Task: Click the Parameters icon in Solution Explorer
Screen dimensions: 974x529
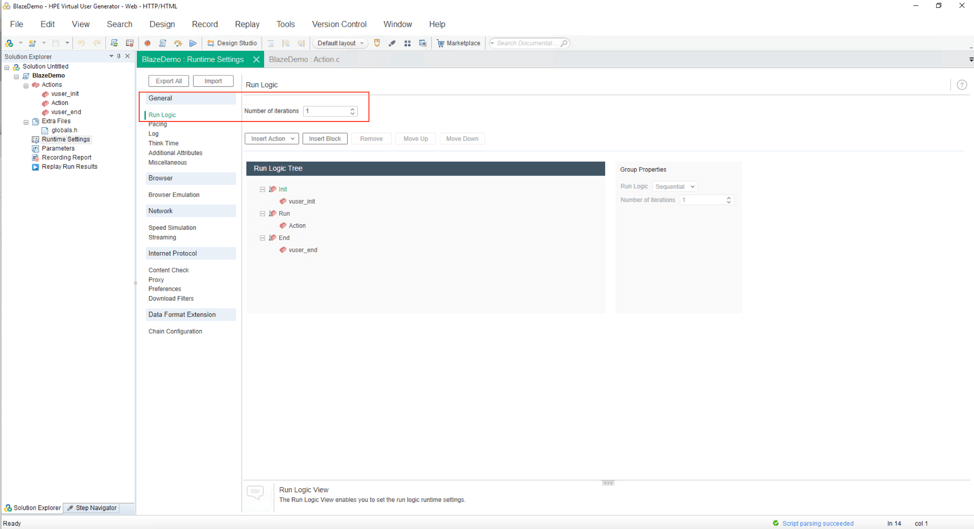Action: tap(35, 148)
